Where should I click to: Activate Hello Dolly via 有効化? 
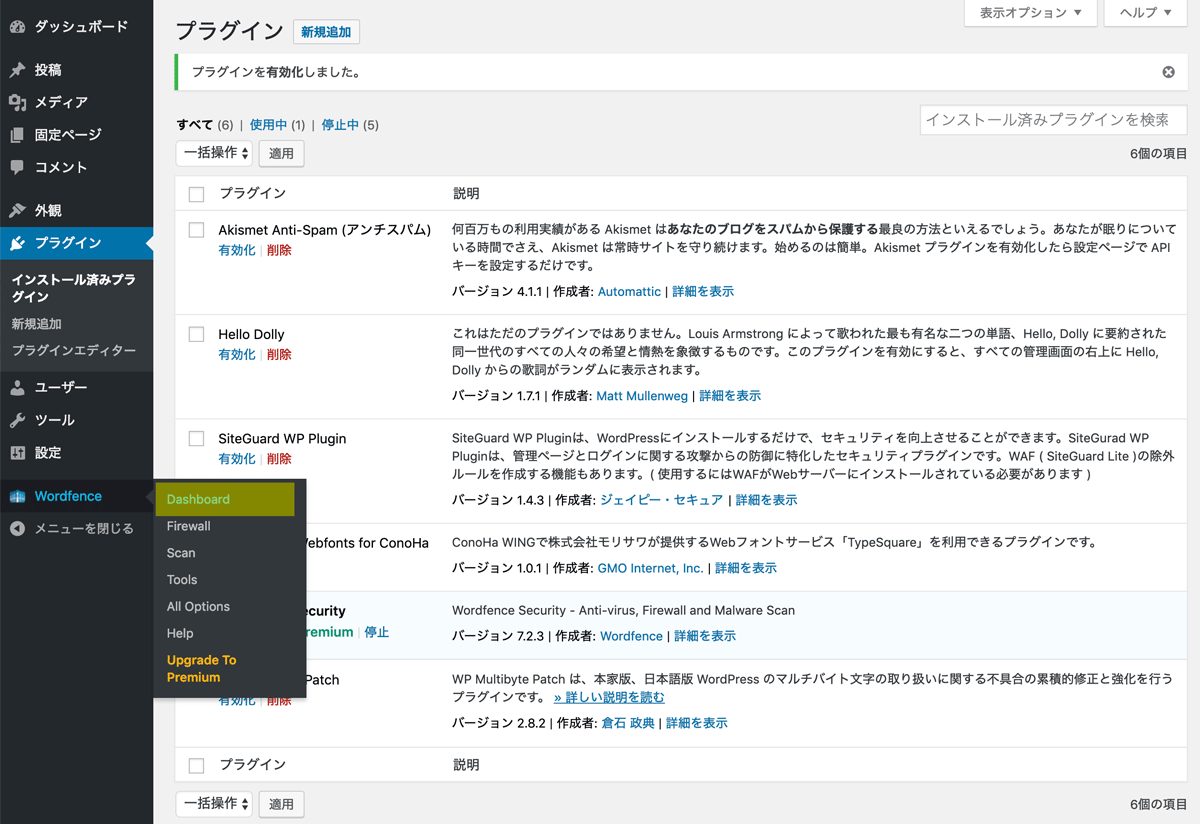click(237, 354)
